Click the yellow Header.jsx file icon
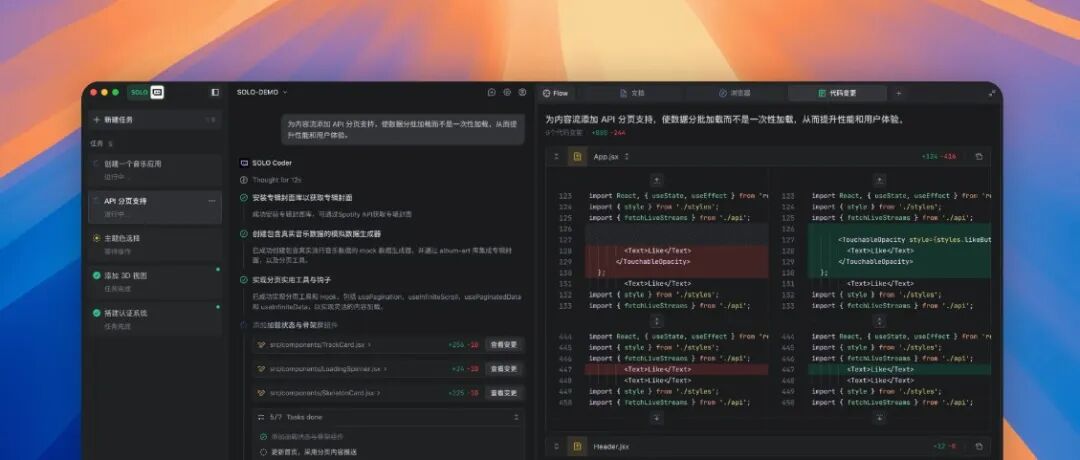This screenshot has height=460, width=1080. click(x=577, y=447)
